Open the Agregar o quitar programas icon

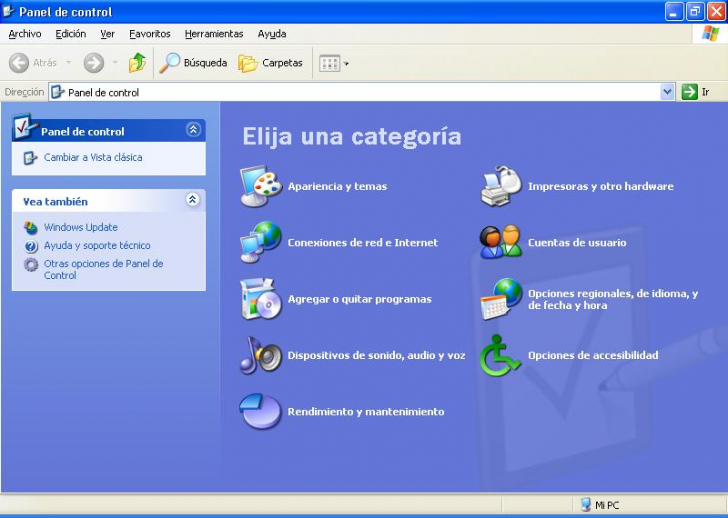(x=261, y=299)
